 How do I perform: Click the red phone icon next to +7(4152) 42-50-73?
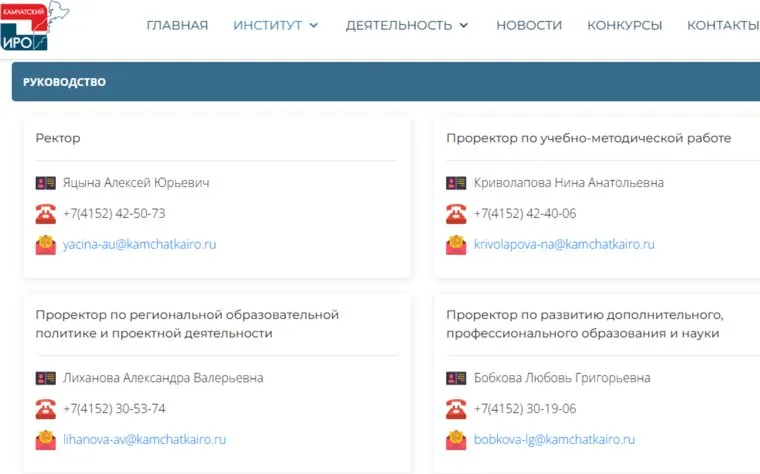click(x=45, y=213)
